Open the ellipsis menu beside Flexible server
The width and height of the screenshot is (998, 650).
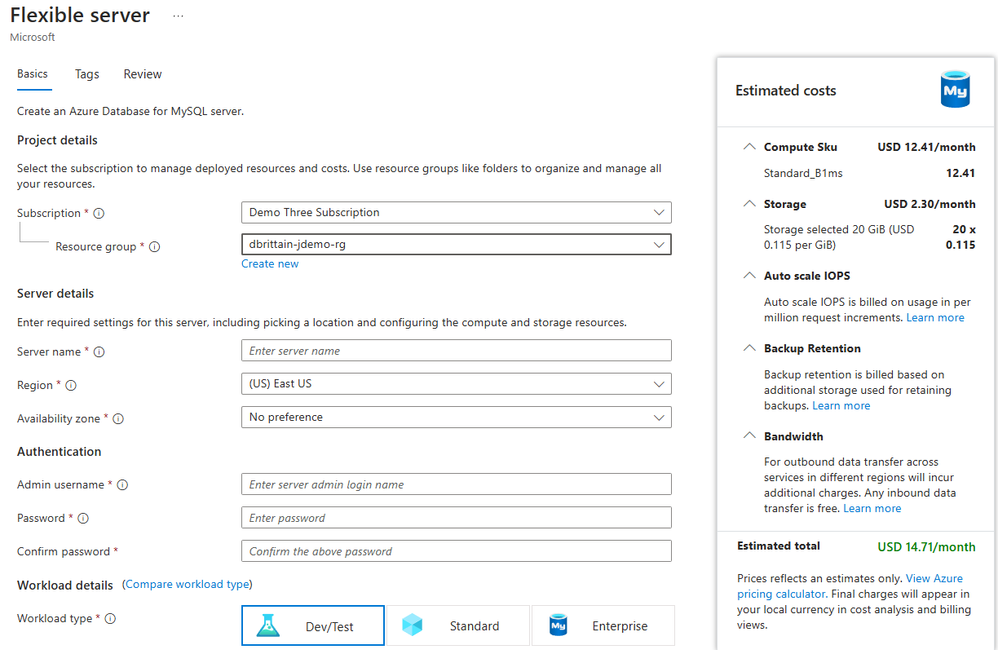pyautogui.click(x=178, y=16)
